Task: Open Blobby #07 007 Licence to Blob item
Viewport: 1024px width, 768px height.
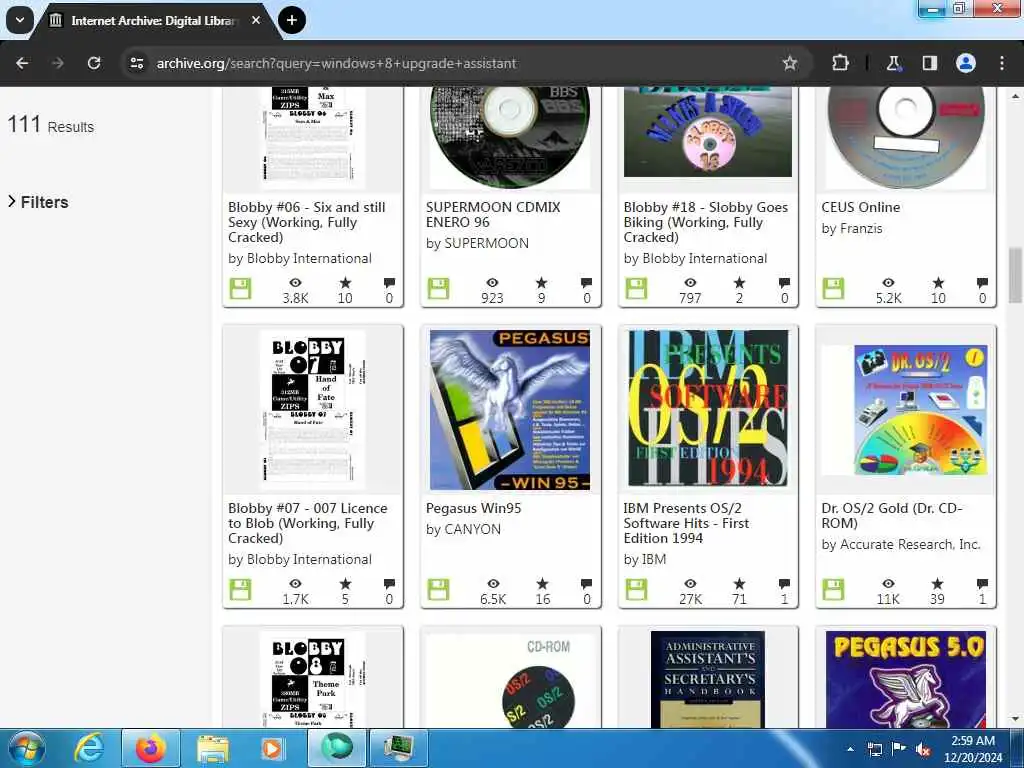Action: tap(307, 523)
